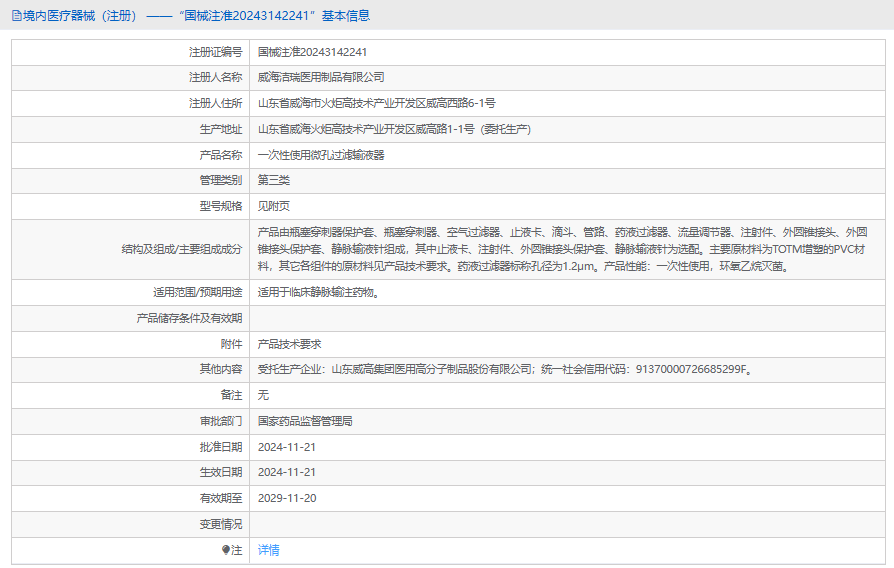The height and width of the screenshot is (568, 894).
Task: Select the address ending 威高西路6-1号
Action: tap(376, 103)
